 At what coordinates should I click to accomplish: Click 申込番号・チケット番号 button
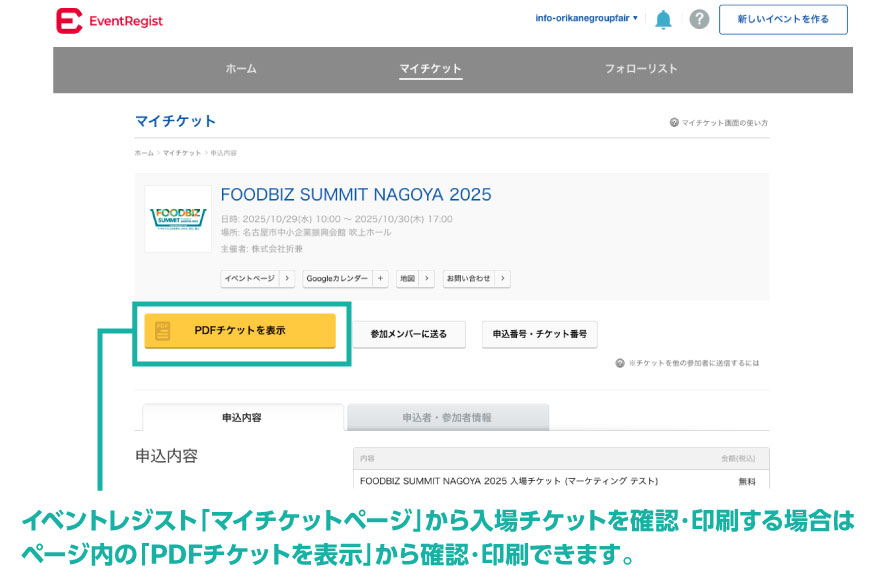click(539, 334)
